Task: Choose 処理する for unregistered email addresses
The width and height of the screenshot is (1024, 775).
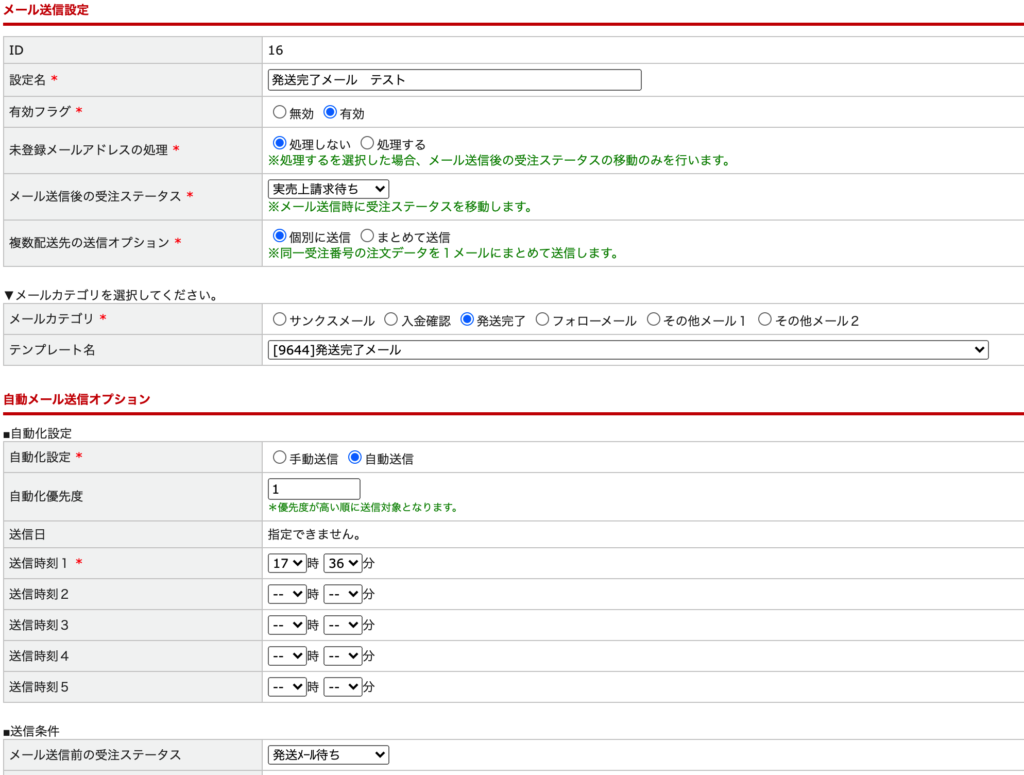Action: click(x=367, y=144)
